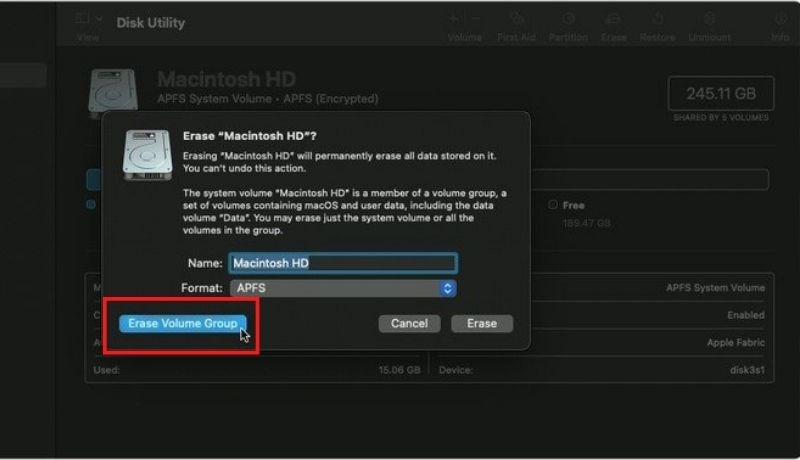Click the APFS System Volume type value
800x460 pixels.
point(715,288)
